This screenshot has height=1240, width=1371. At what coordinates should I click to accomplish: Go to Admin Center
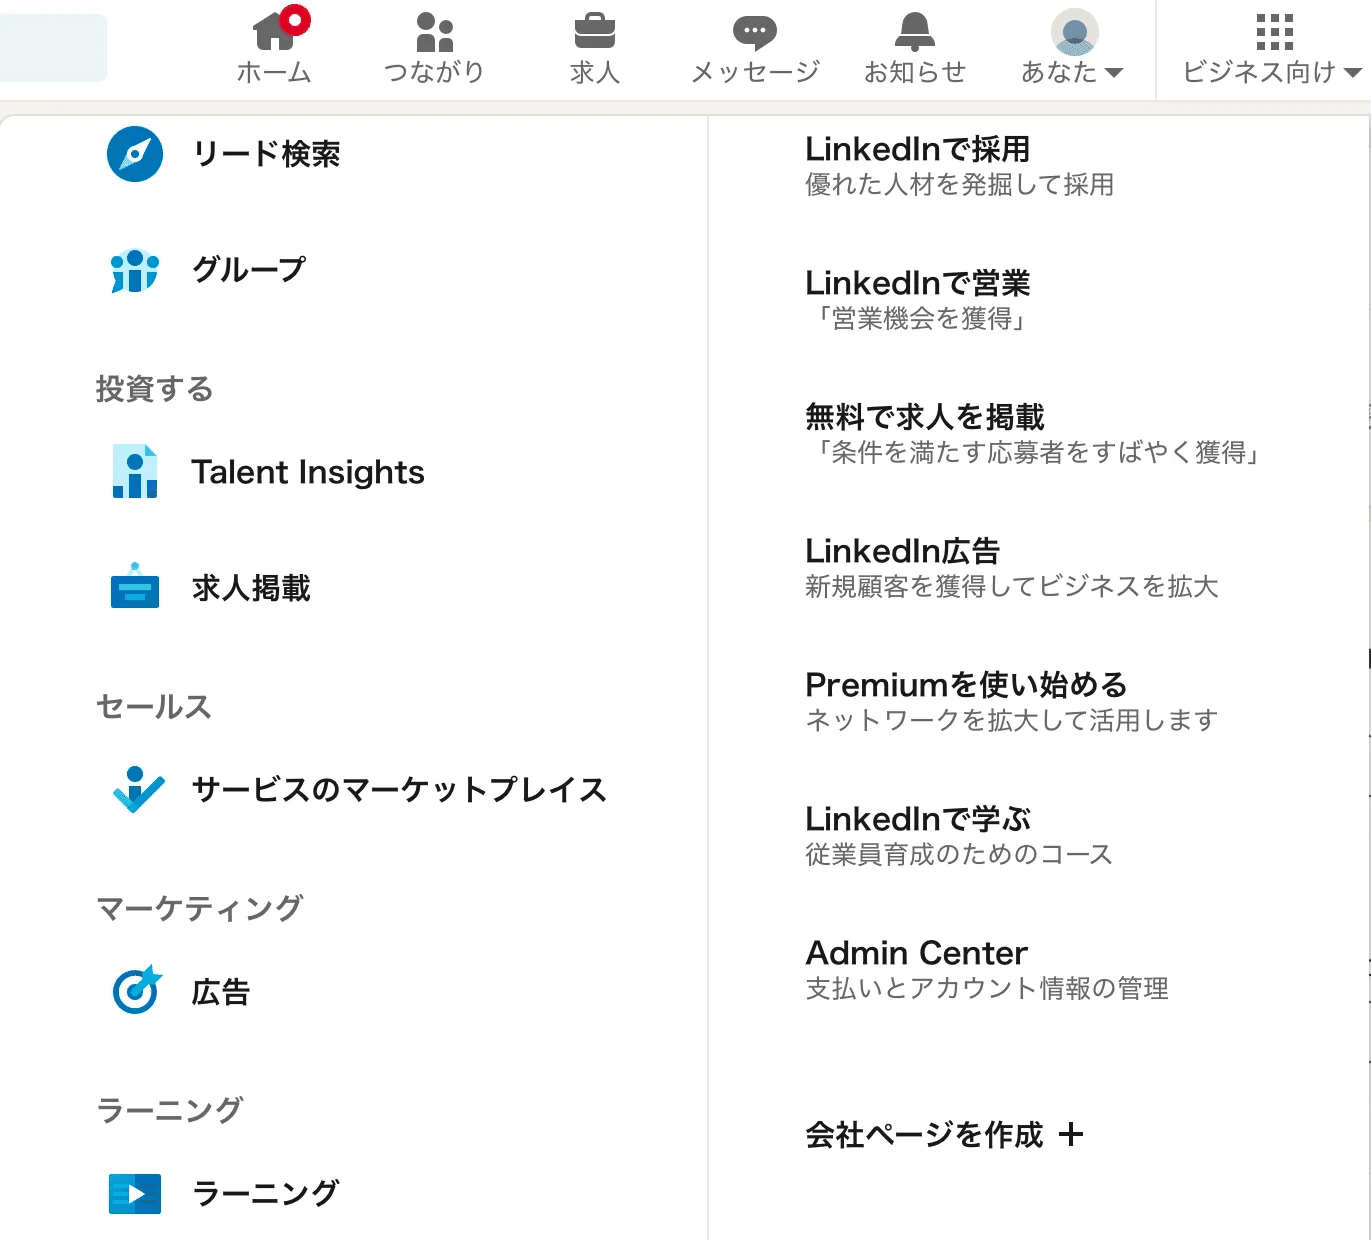point(916,953)
